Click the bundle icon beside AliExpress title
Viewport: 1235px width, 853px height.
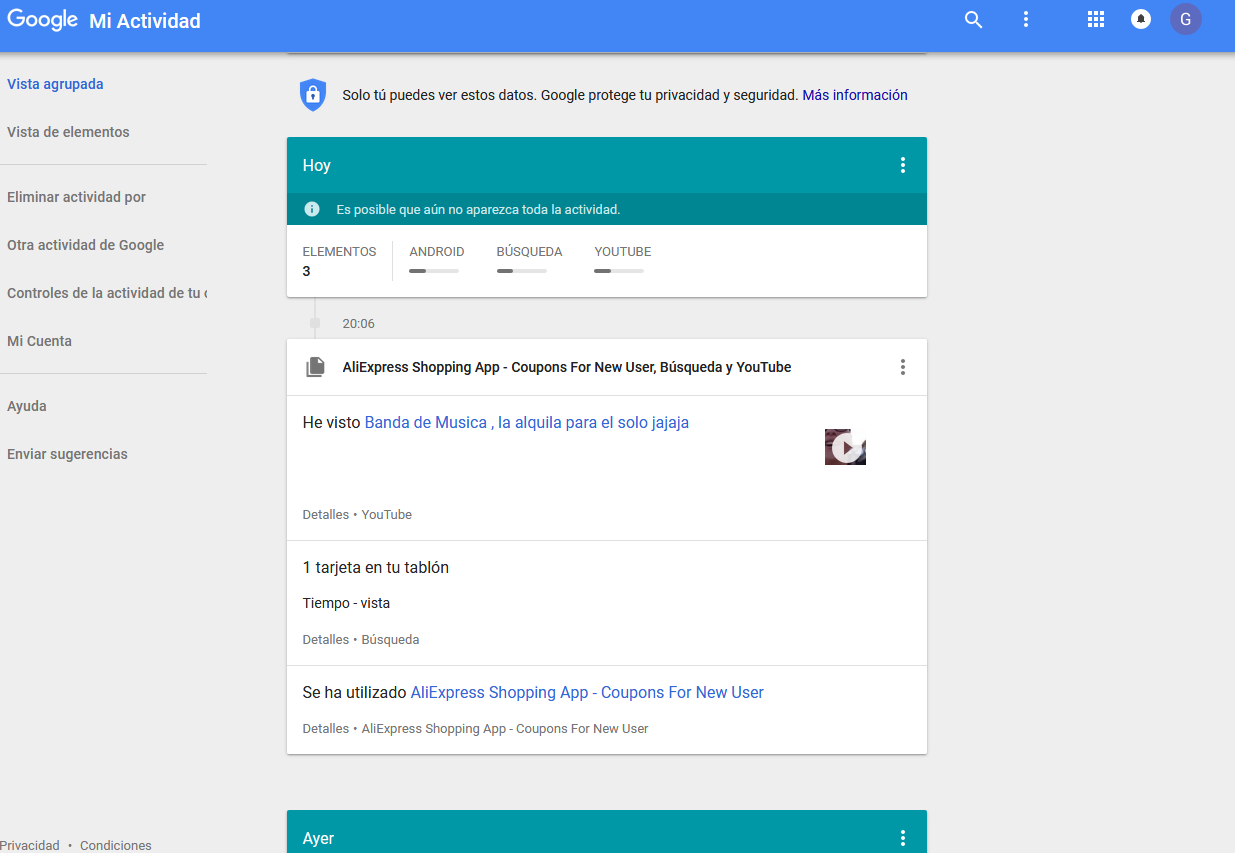point(315,367)
